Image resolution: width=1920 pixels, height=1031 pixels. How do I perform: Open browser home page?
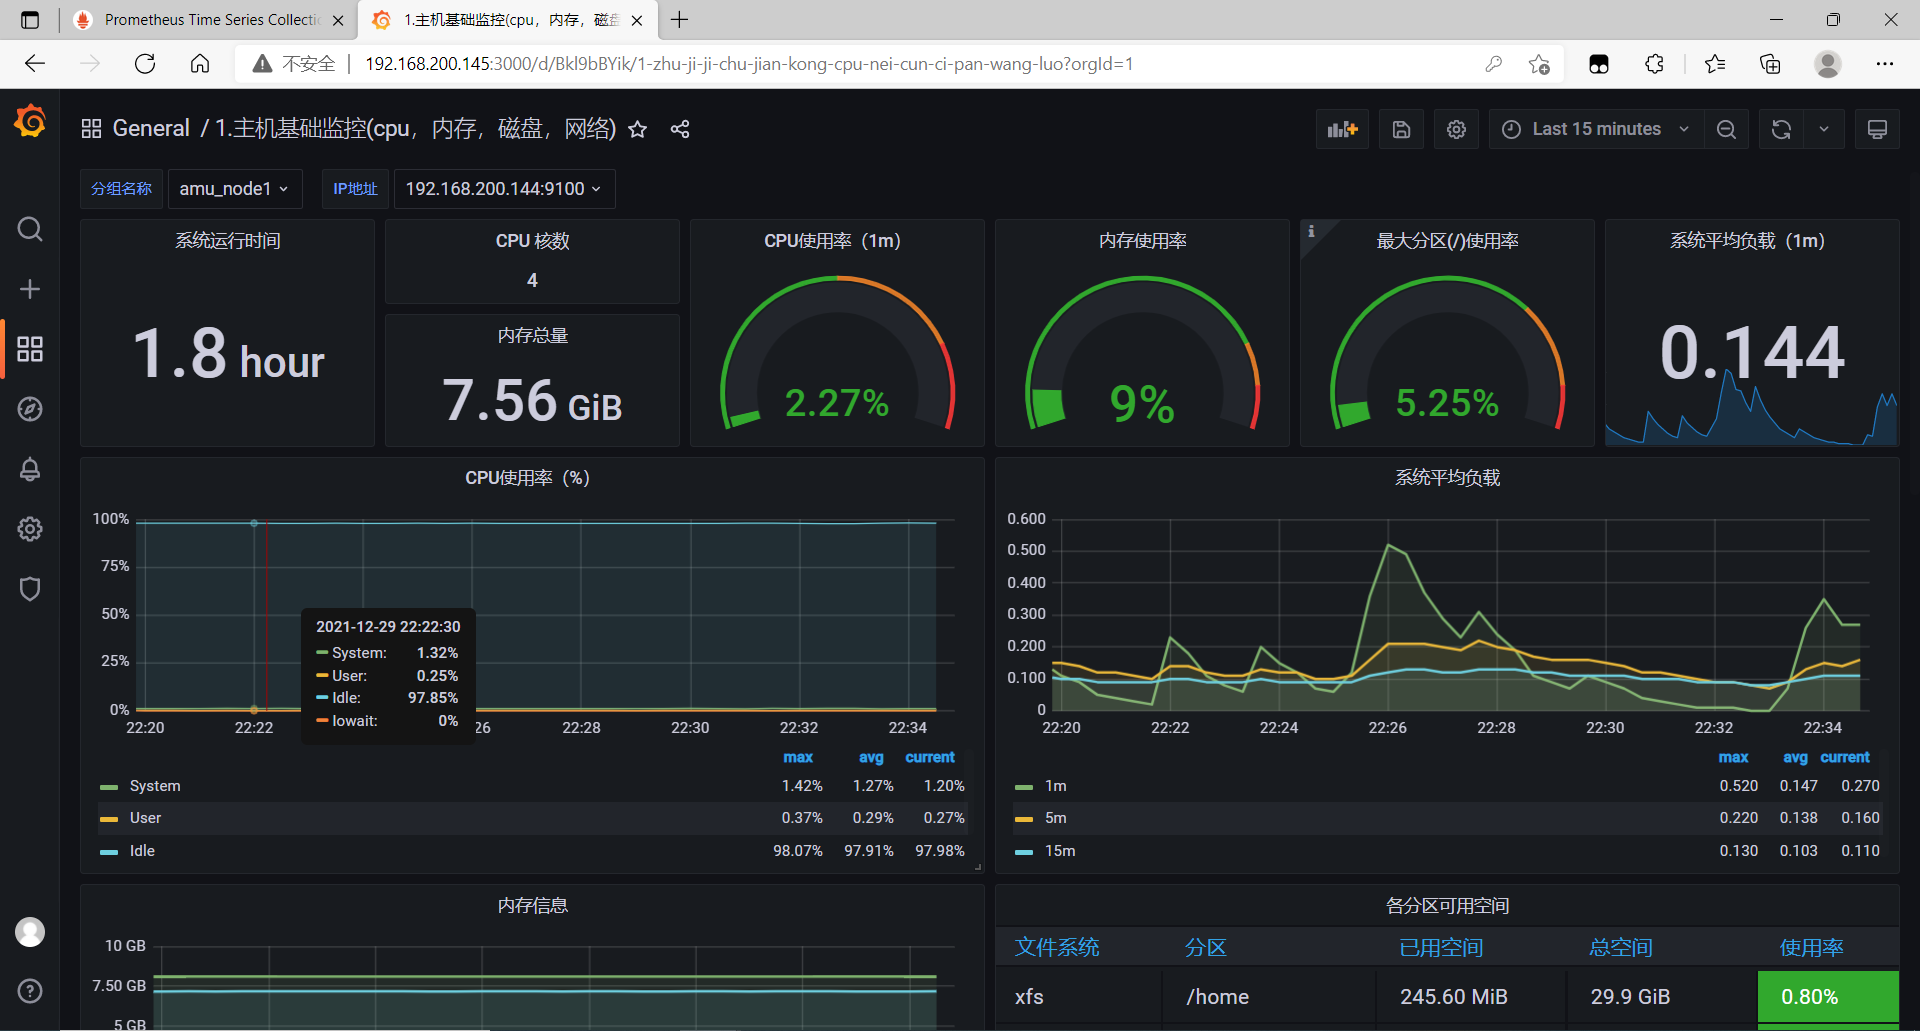200,64
